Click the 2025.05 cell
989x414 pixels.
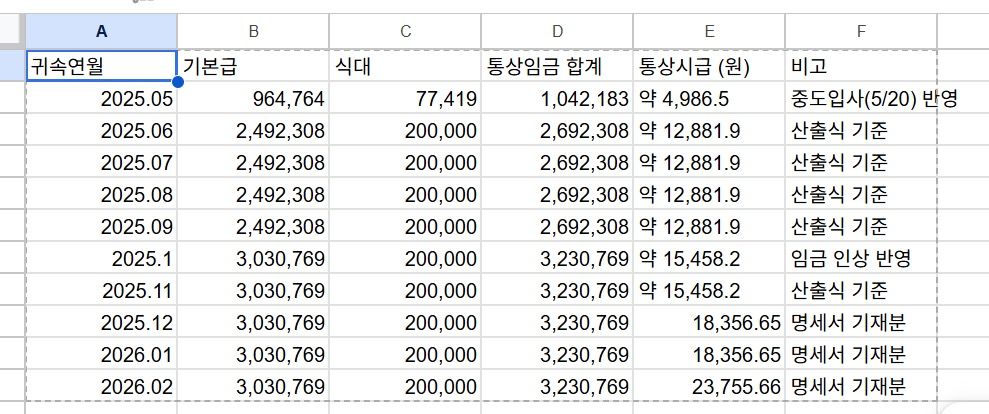click(101, 99)
